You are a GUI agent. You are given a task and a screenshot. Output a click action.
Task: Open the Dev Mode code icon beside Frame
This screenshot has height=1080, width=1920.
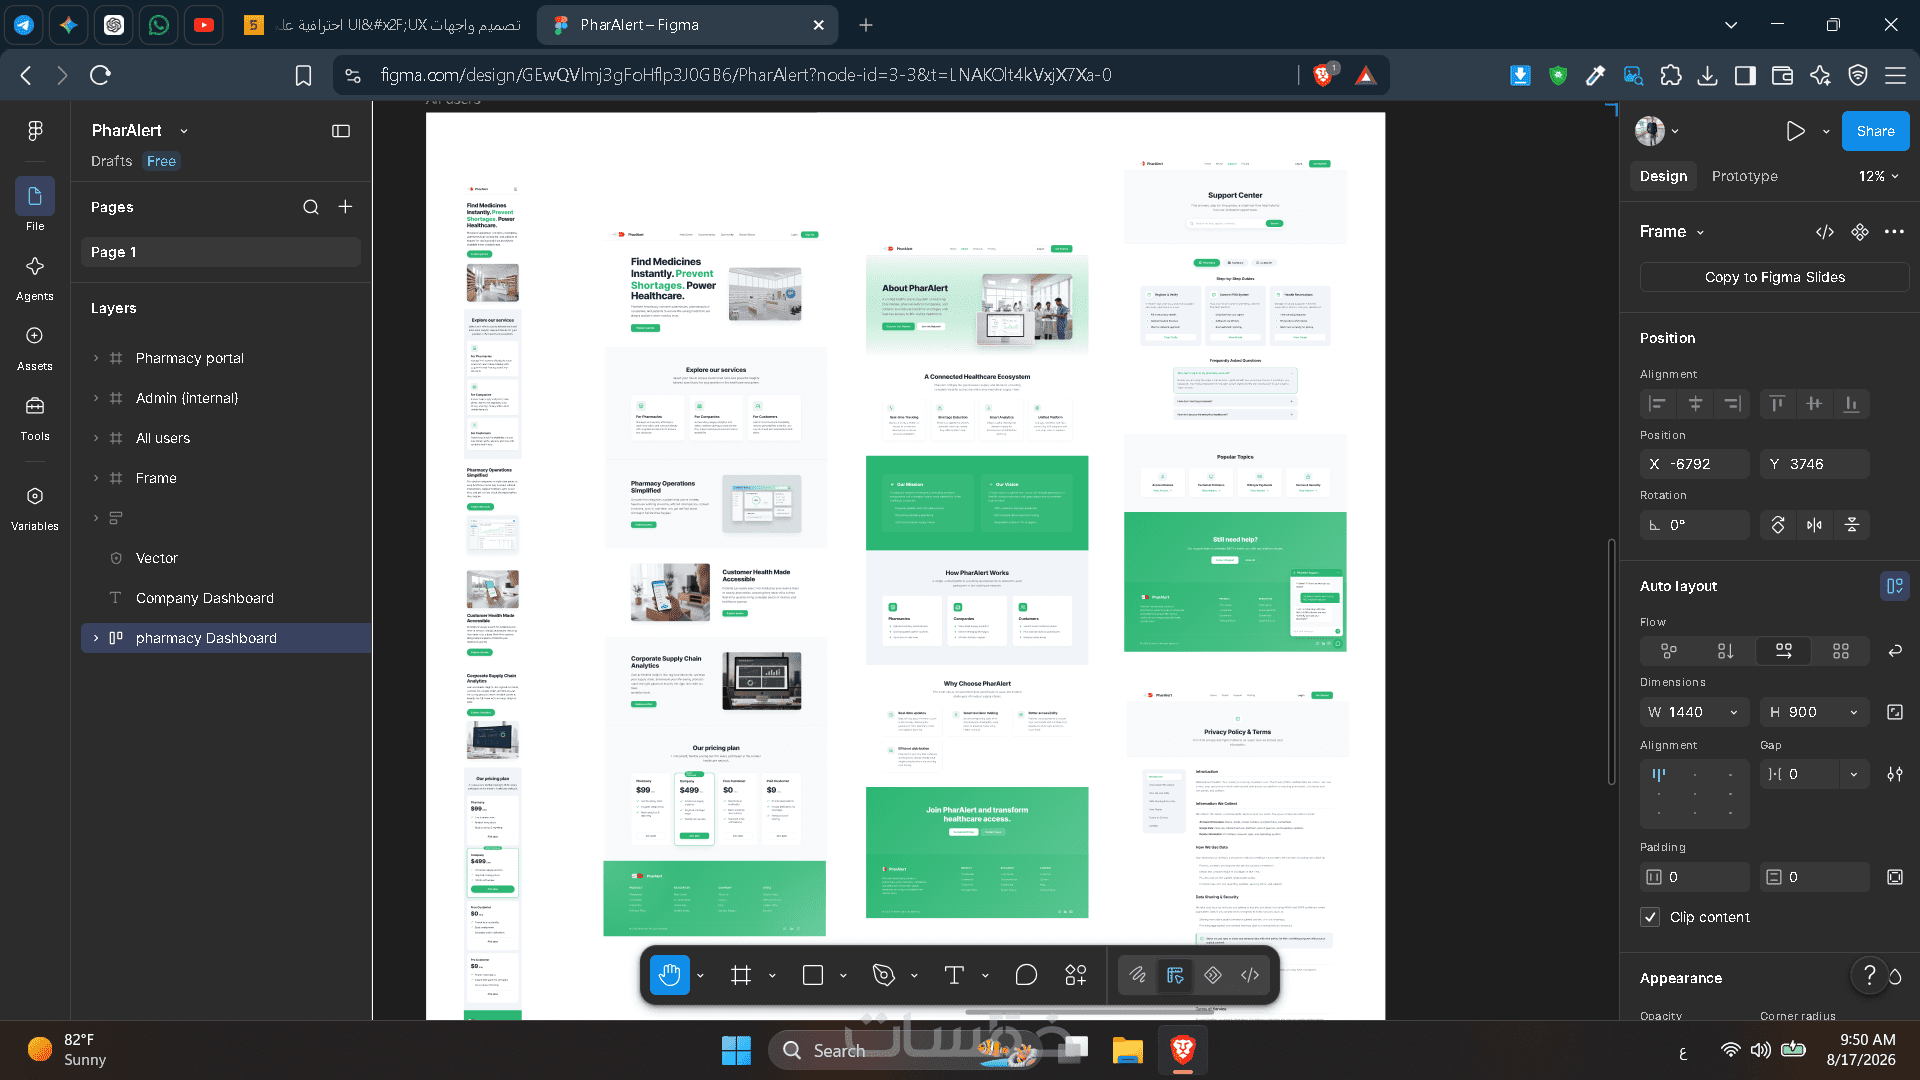click(x=1825, y=232)
